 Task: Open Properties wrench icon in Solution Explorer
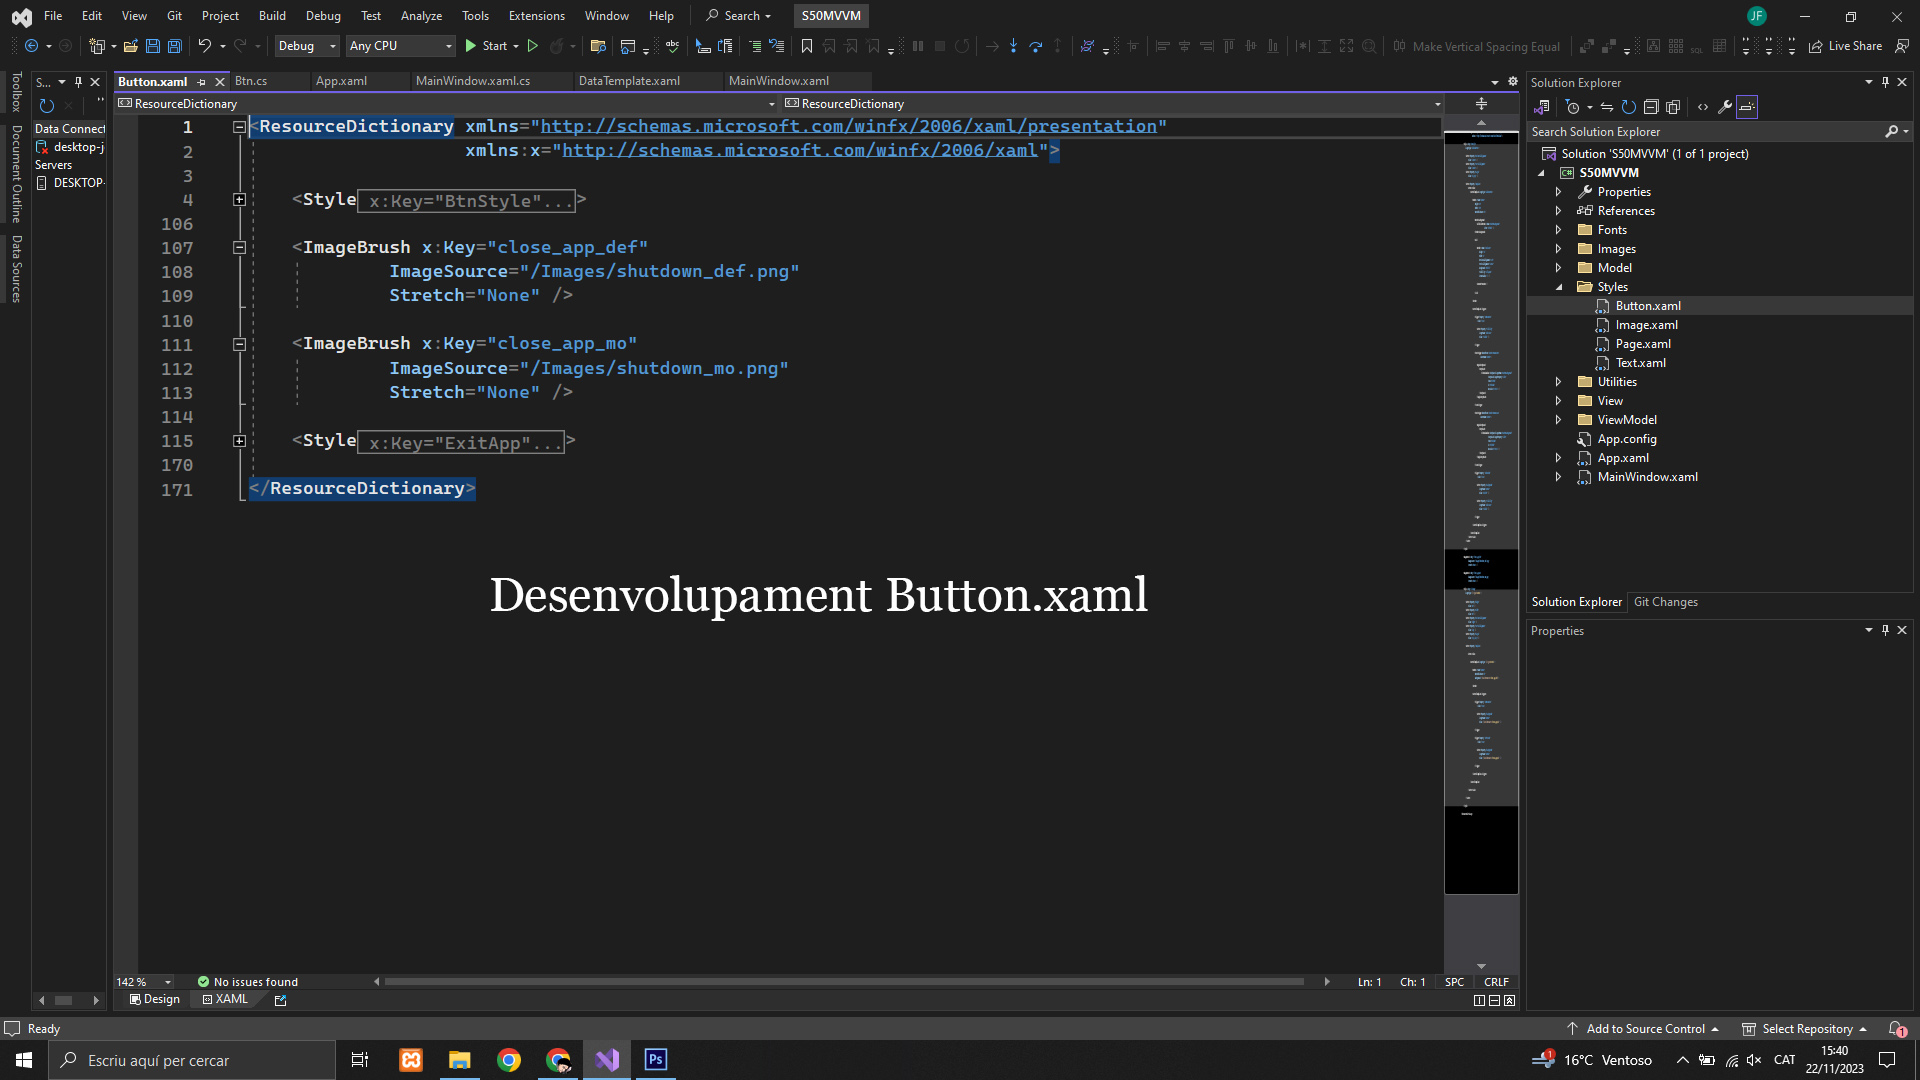(x=1725, y=107)
